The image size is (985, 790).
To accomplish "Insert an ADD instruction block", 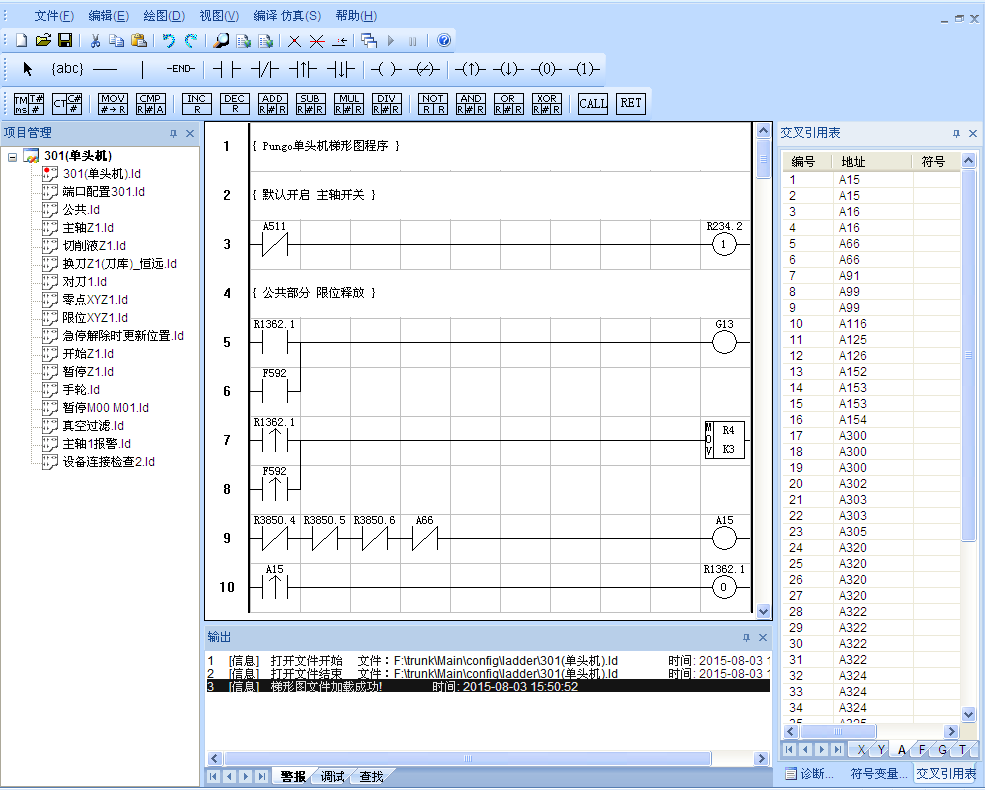I will coord(272,103).
